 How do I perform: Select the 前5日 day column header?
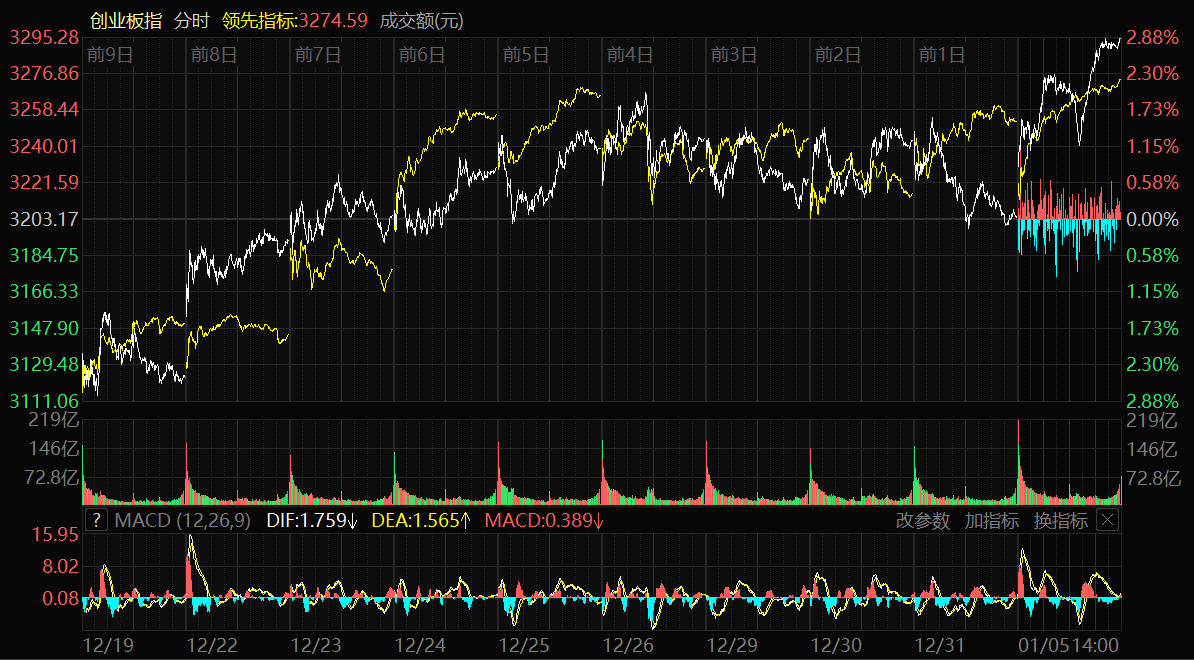[x=526, y=55]
